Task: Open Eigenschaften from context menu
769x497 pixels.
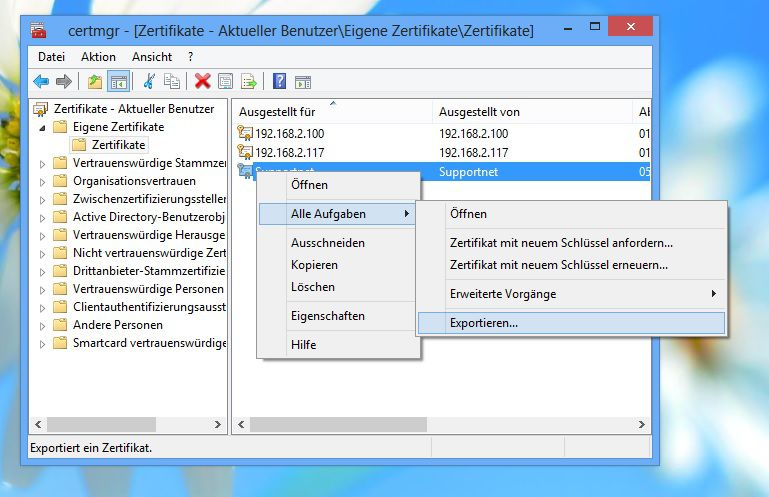Action: coord(338,316)
